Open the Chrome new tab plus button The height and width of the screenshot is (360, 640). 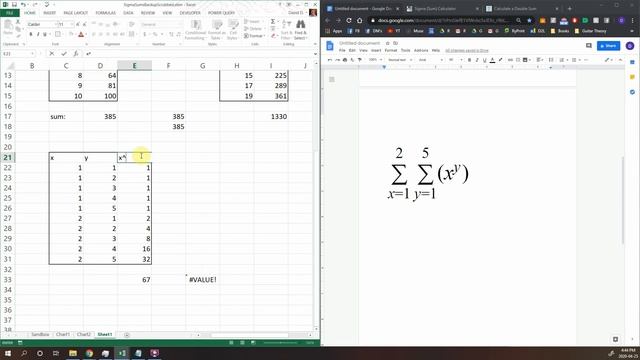pyautogui.click(x=569, y=8)
